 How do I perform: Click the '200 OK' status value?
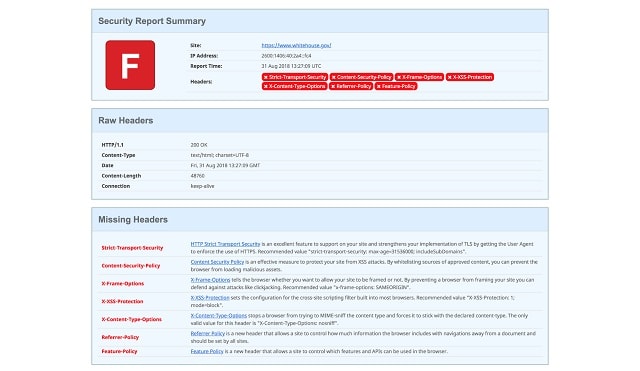199,145
